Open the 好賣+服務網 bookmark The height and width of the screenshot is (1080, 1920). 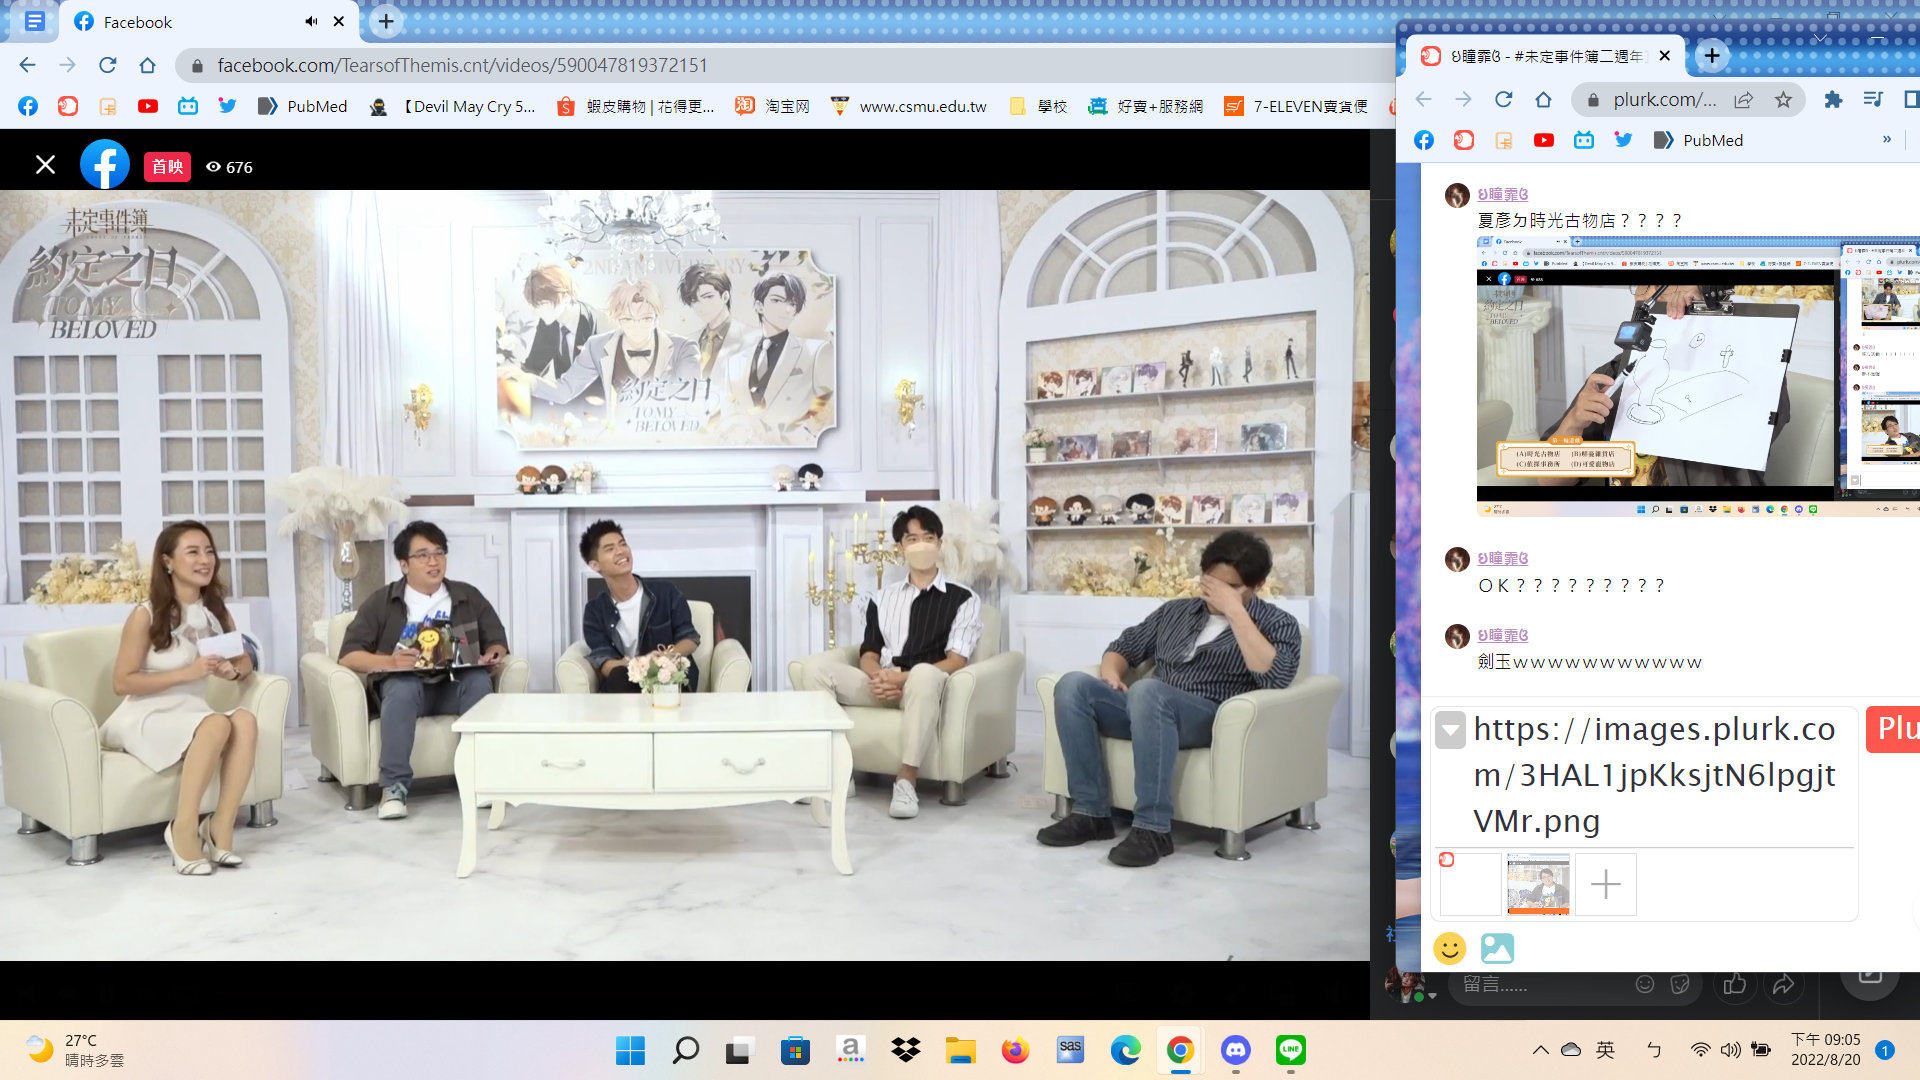[x=1146, y=106]
